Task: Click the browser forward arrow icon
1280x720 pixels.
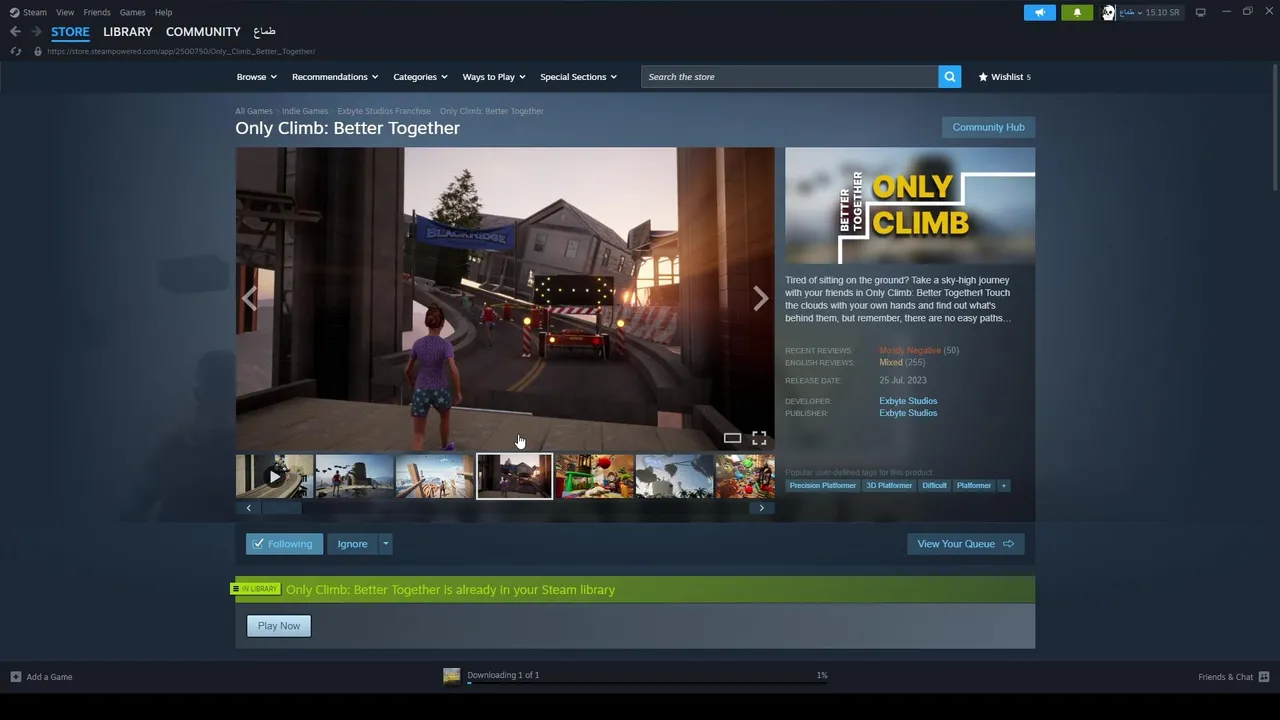Action: point(36,31)
